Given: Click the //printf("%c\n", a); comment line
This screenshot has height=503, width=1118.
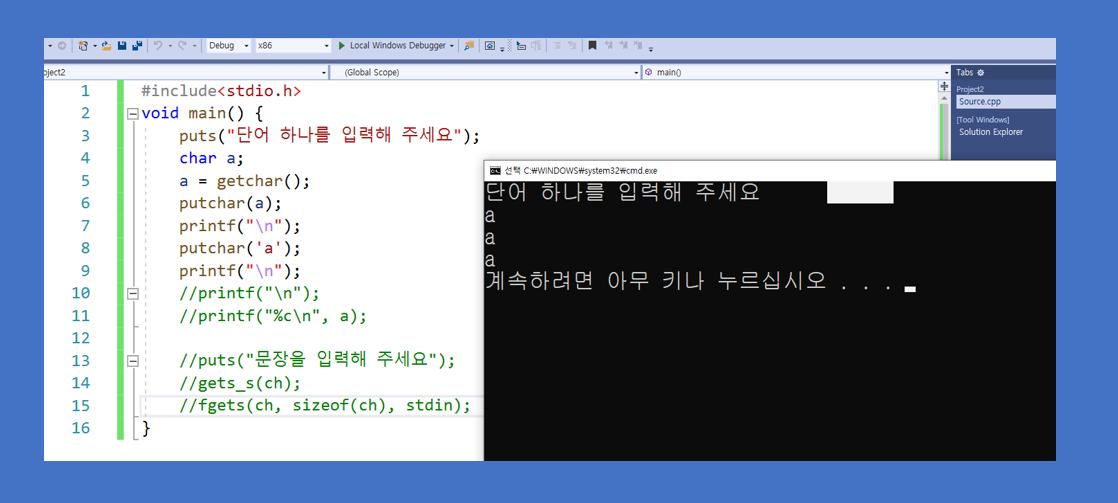Looking at the screenshot, I should tap(273, 316).
